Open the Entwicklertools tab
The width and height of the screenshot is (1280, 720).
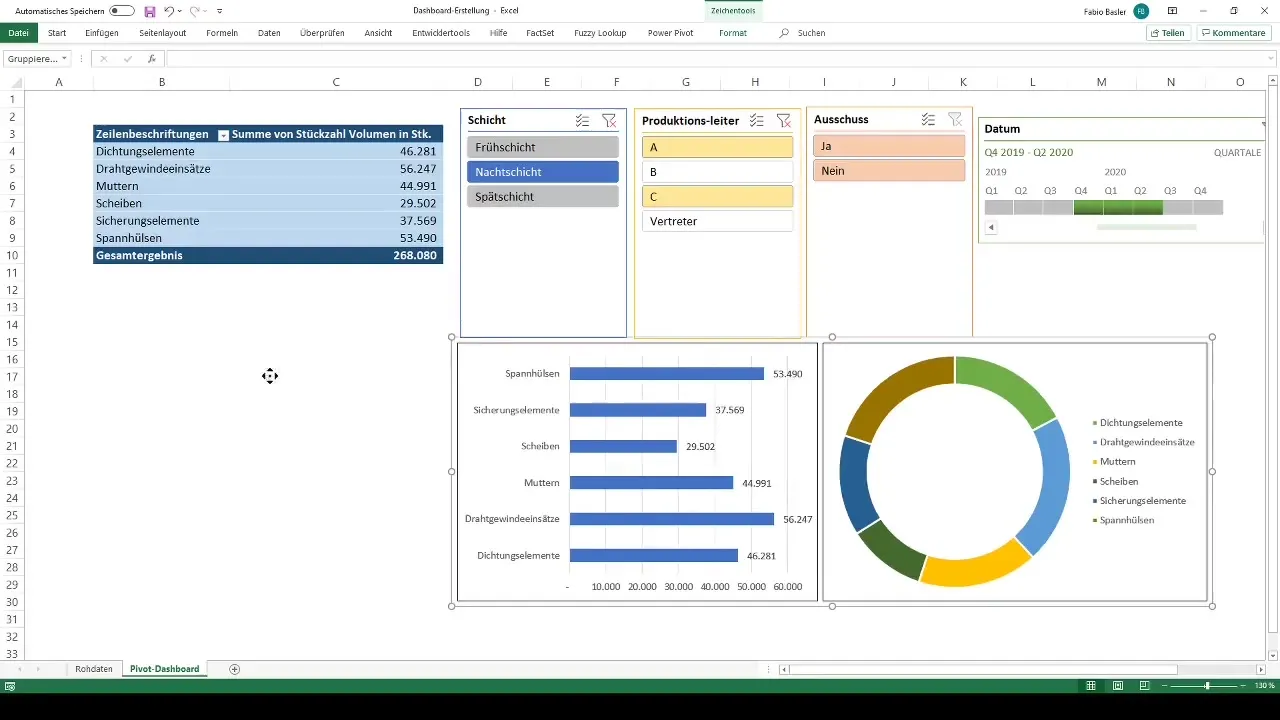coord(441,33)
